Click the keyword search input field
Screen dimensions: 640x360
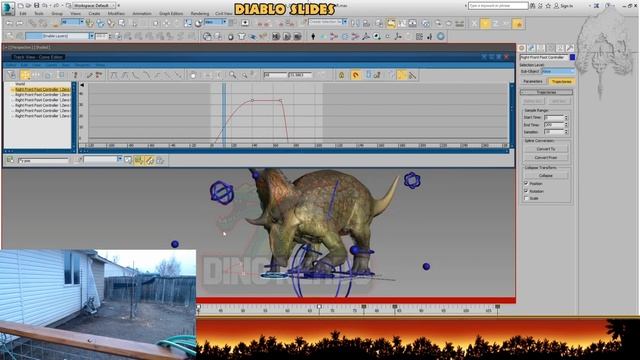[498, 6]
